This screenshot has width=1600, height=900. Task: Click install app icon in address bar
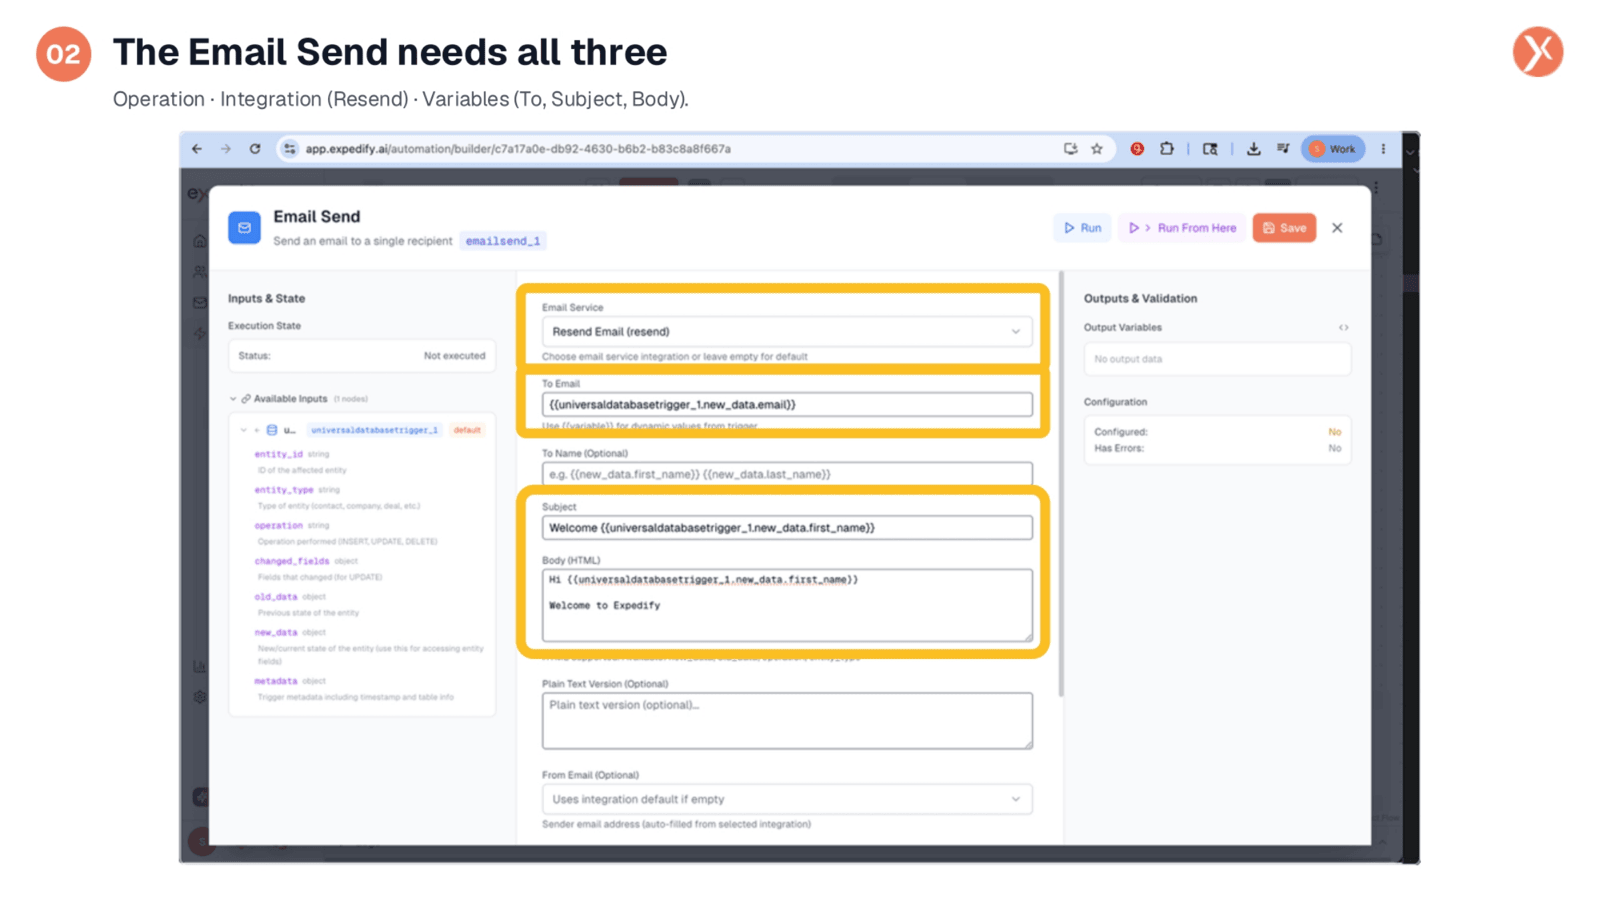click(x=1070, y=149)
